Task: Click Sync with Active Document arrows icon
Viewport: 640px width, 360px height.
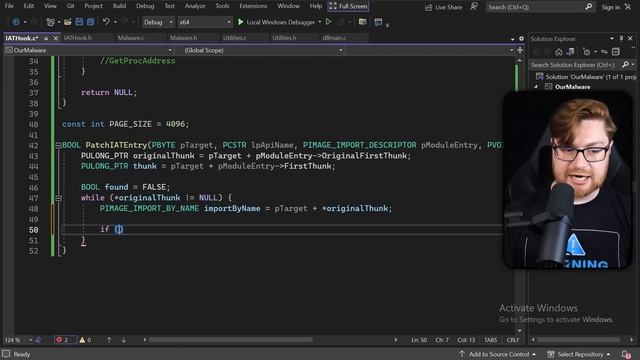Action: [x=604, y=52]
